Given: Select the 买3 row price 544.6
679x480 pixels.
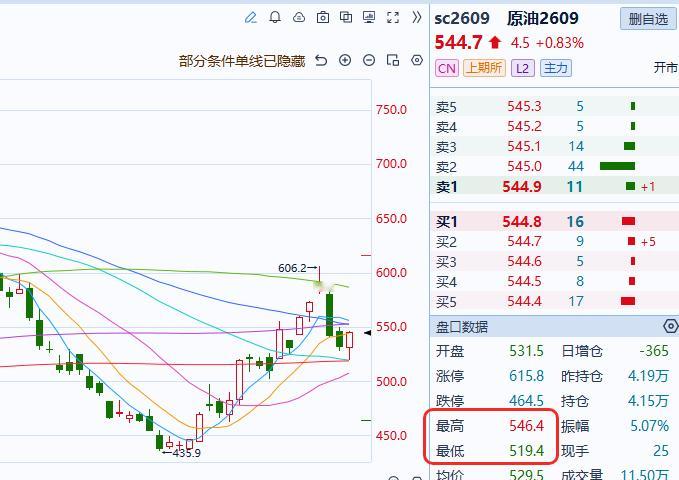Looking at the screenshot, I should pos(524,262).
